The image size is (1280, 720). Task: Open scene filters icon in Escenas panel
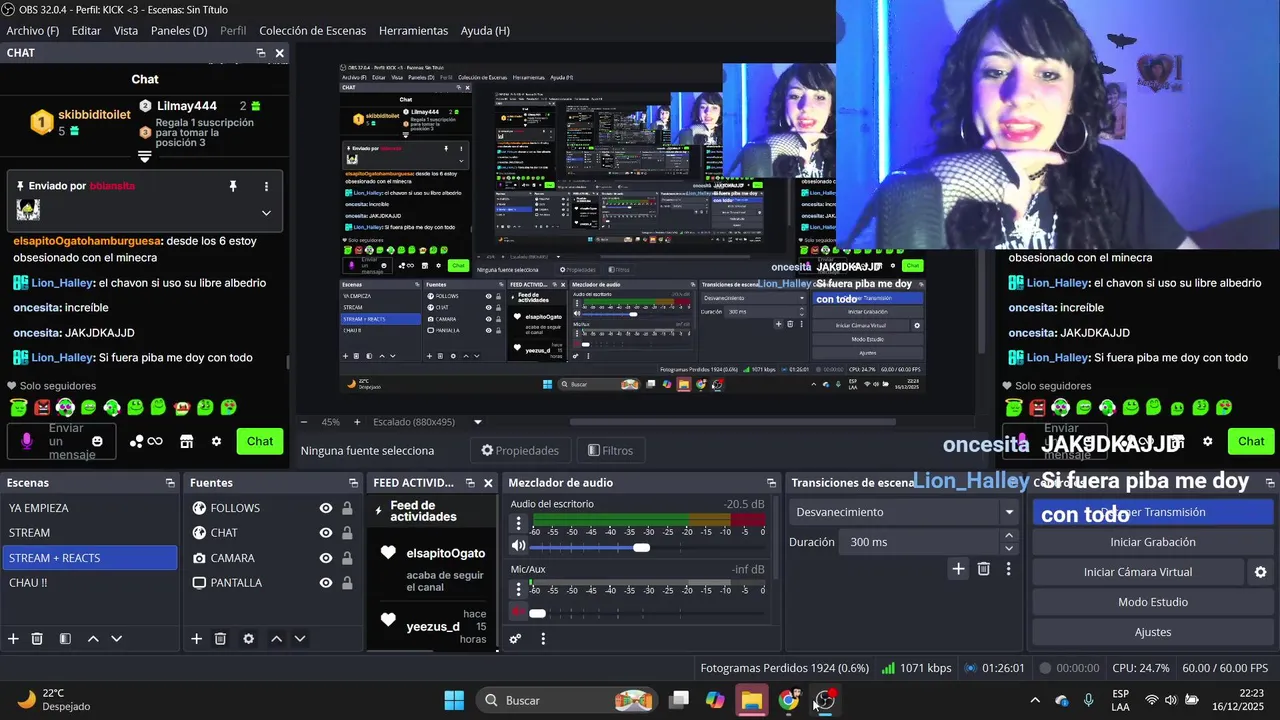(x=65, y=639)
